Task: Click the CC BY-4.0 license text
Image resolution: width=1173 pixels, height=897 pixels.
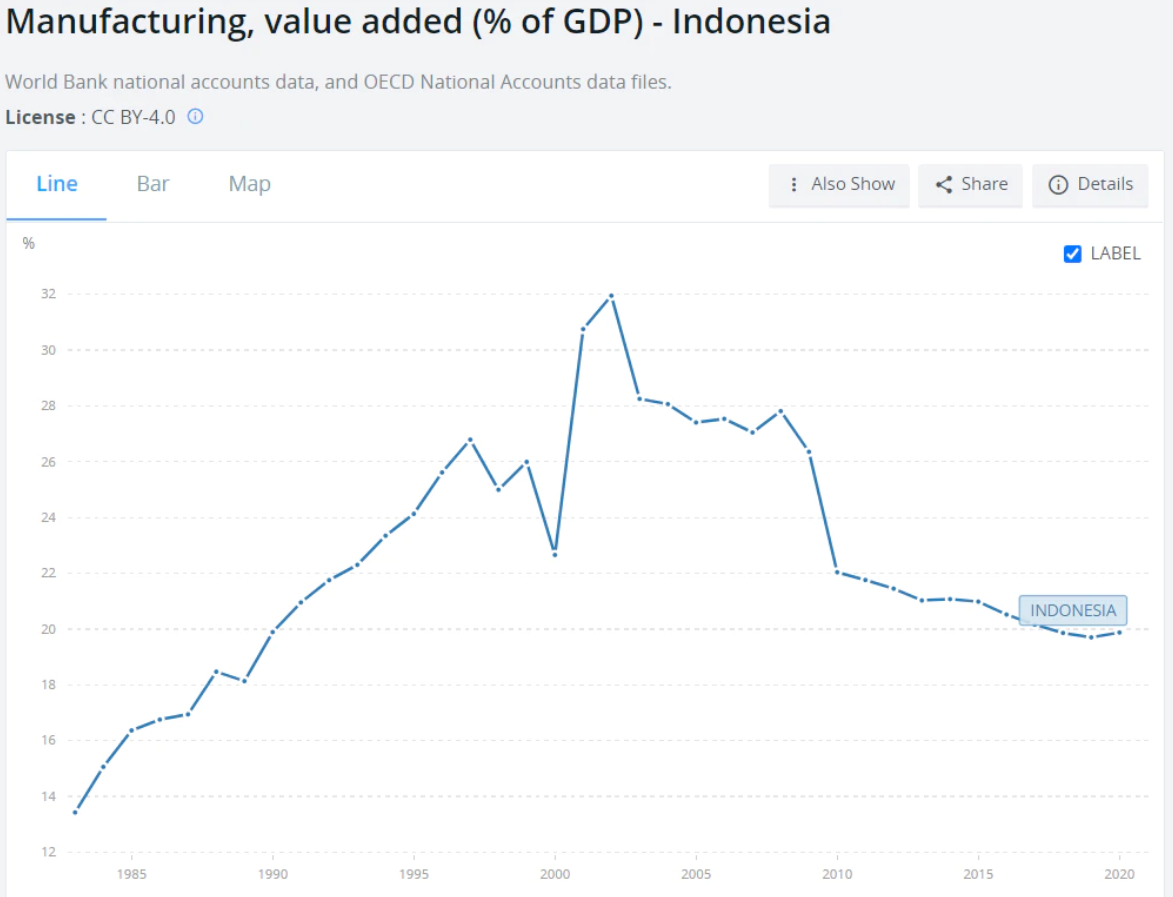Action: (133, 117)
